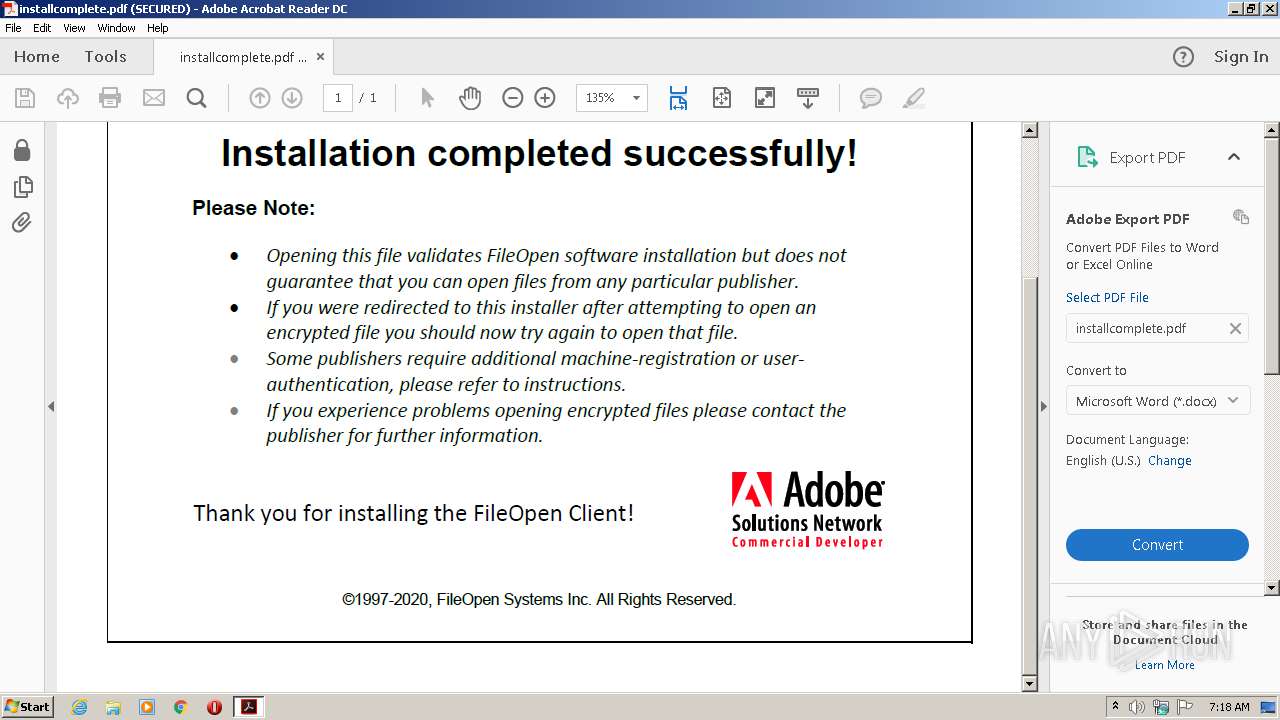Open the read mode download-style tool icon
The width and height of the screenshot is (1280, 720).
click(808, 98)
